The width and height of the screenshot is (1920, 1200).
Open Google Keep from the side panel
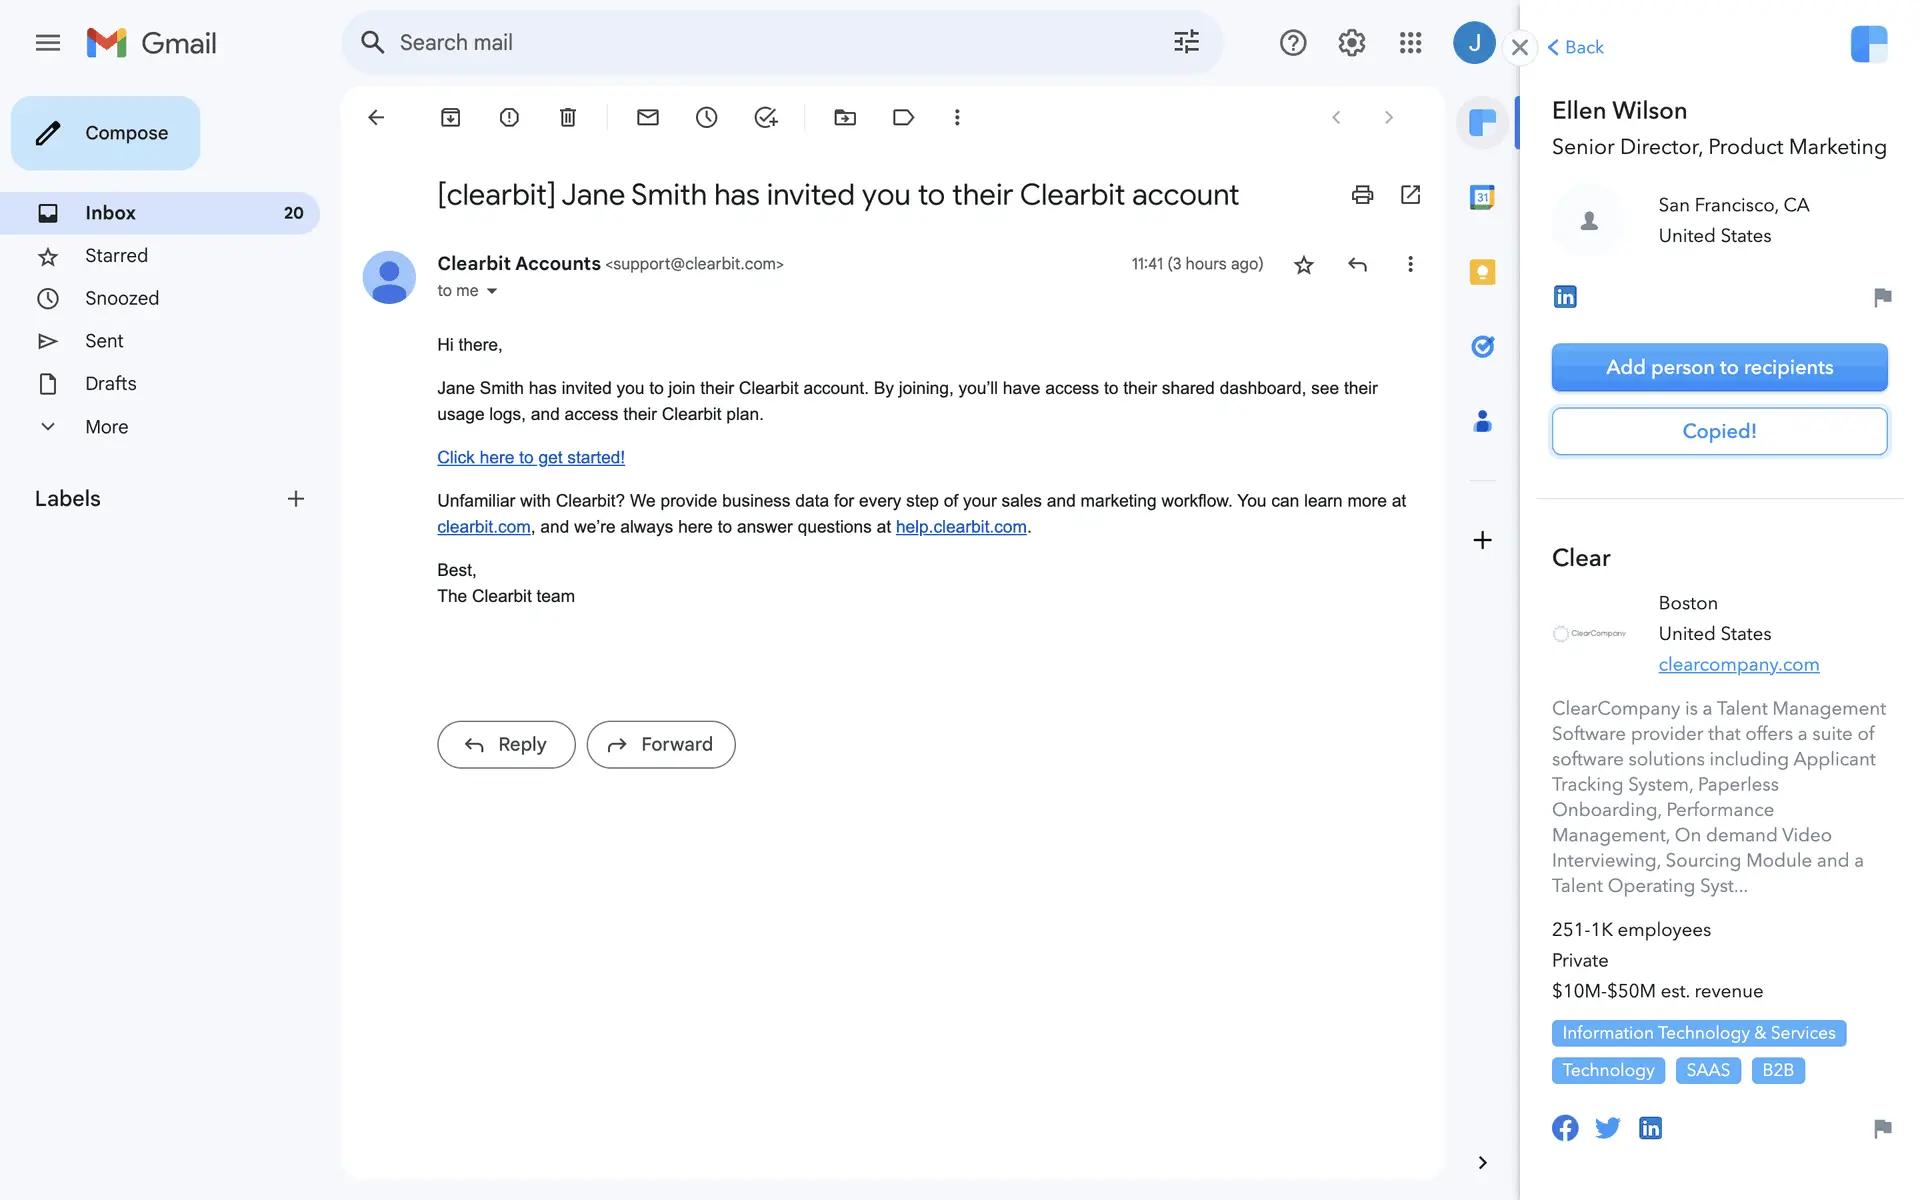(1482, 272)
